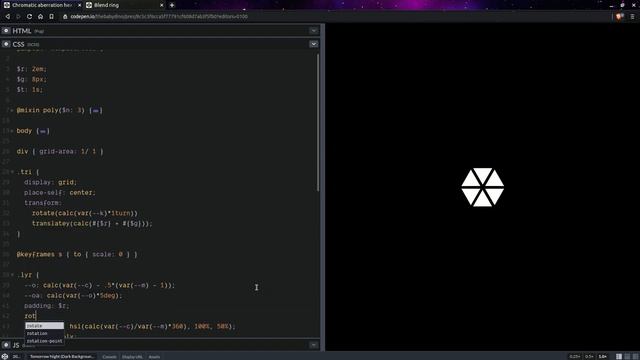Expand folded marker after body
Image resolution: width=640 pixels, height=360 pixels.
coord(43,131)
